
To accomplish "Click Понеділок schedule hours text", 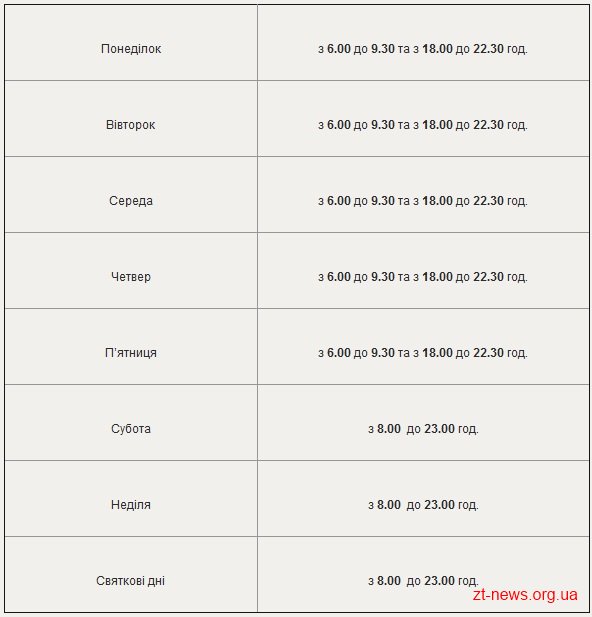I will [x=423, y=49].
